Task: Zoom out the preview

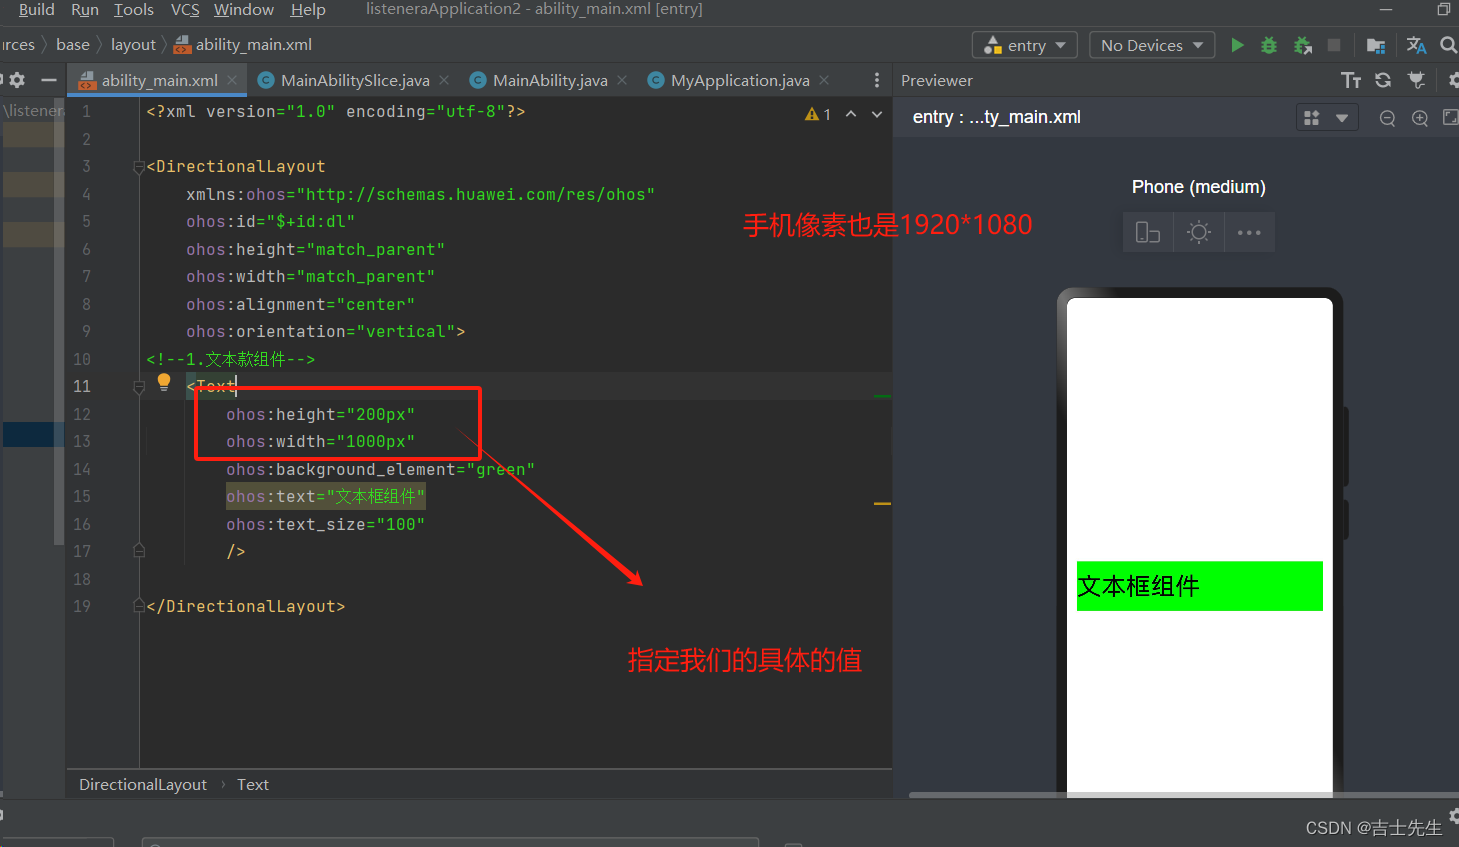Action: (1387, 118)
